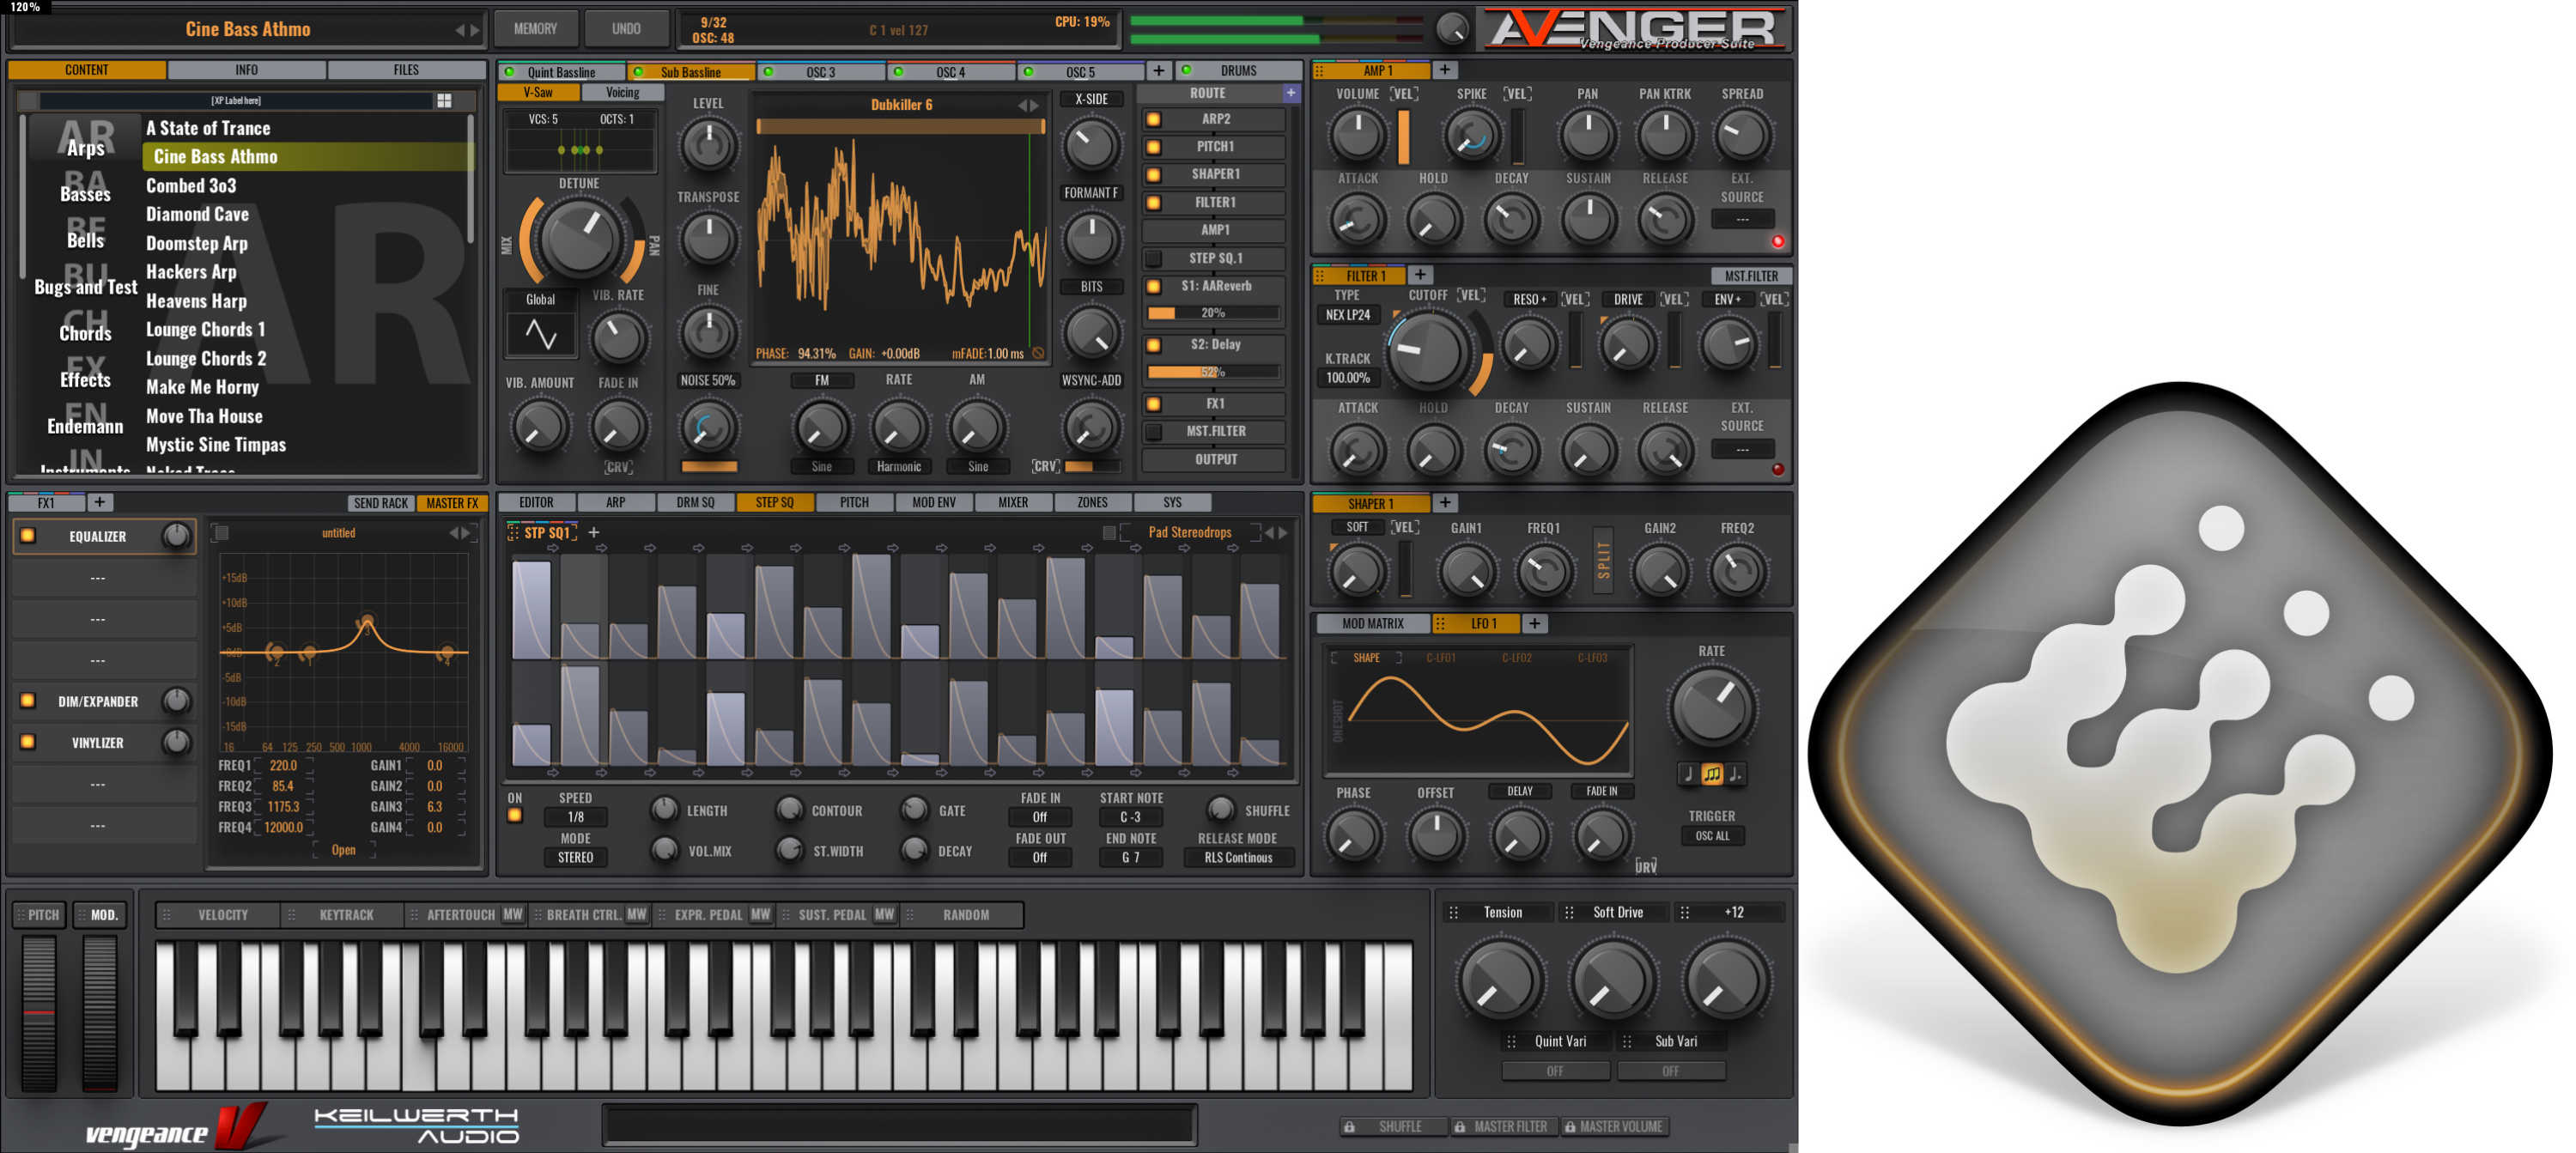Open the RLS Continous release mode selector
Screen dimensions: 2576x1153
point(1239,857)
